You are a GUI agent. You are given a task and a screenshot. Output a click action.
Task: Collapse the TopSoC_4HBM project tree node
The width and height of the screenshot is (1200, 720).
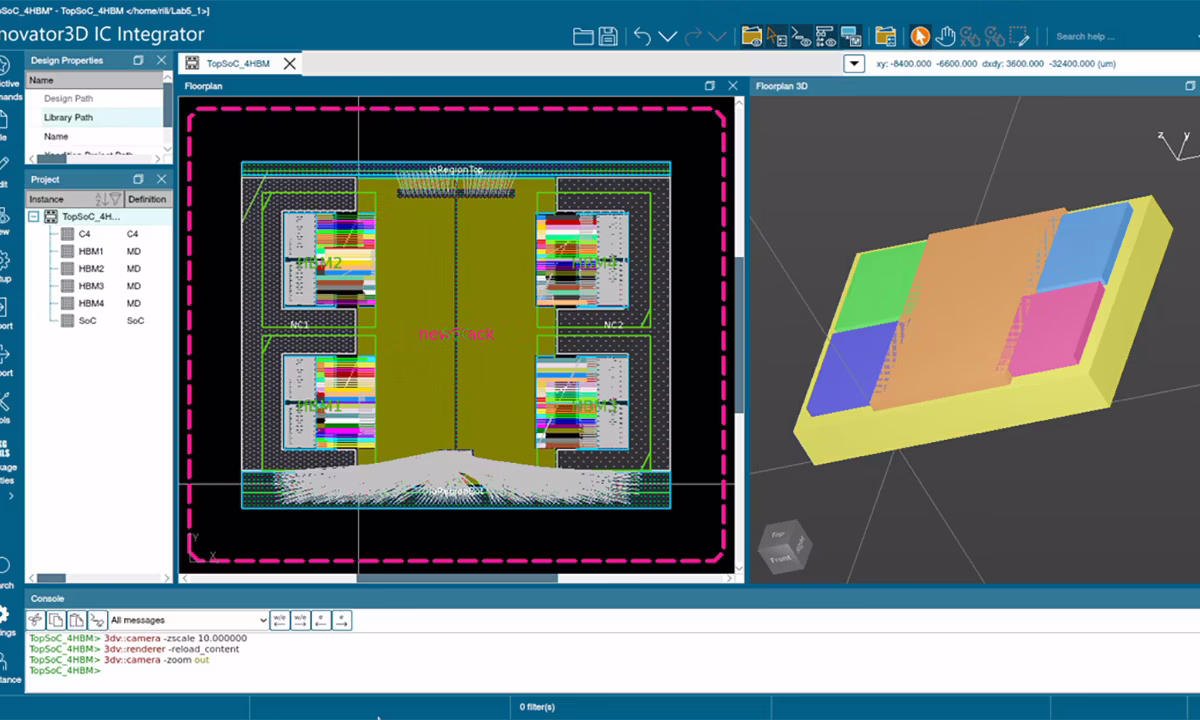click(x=34, y=216)
